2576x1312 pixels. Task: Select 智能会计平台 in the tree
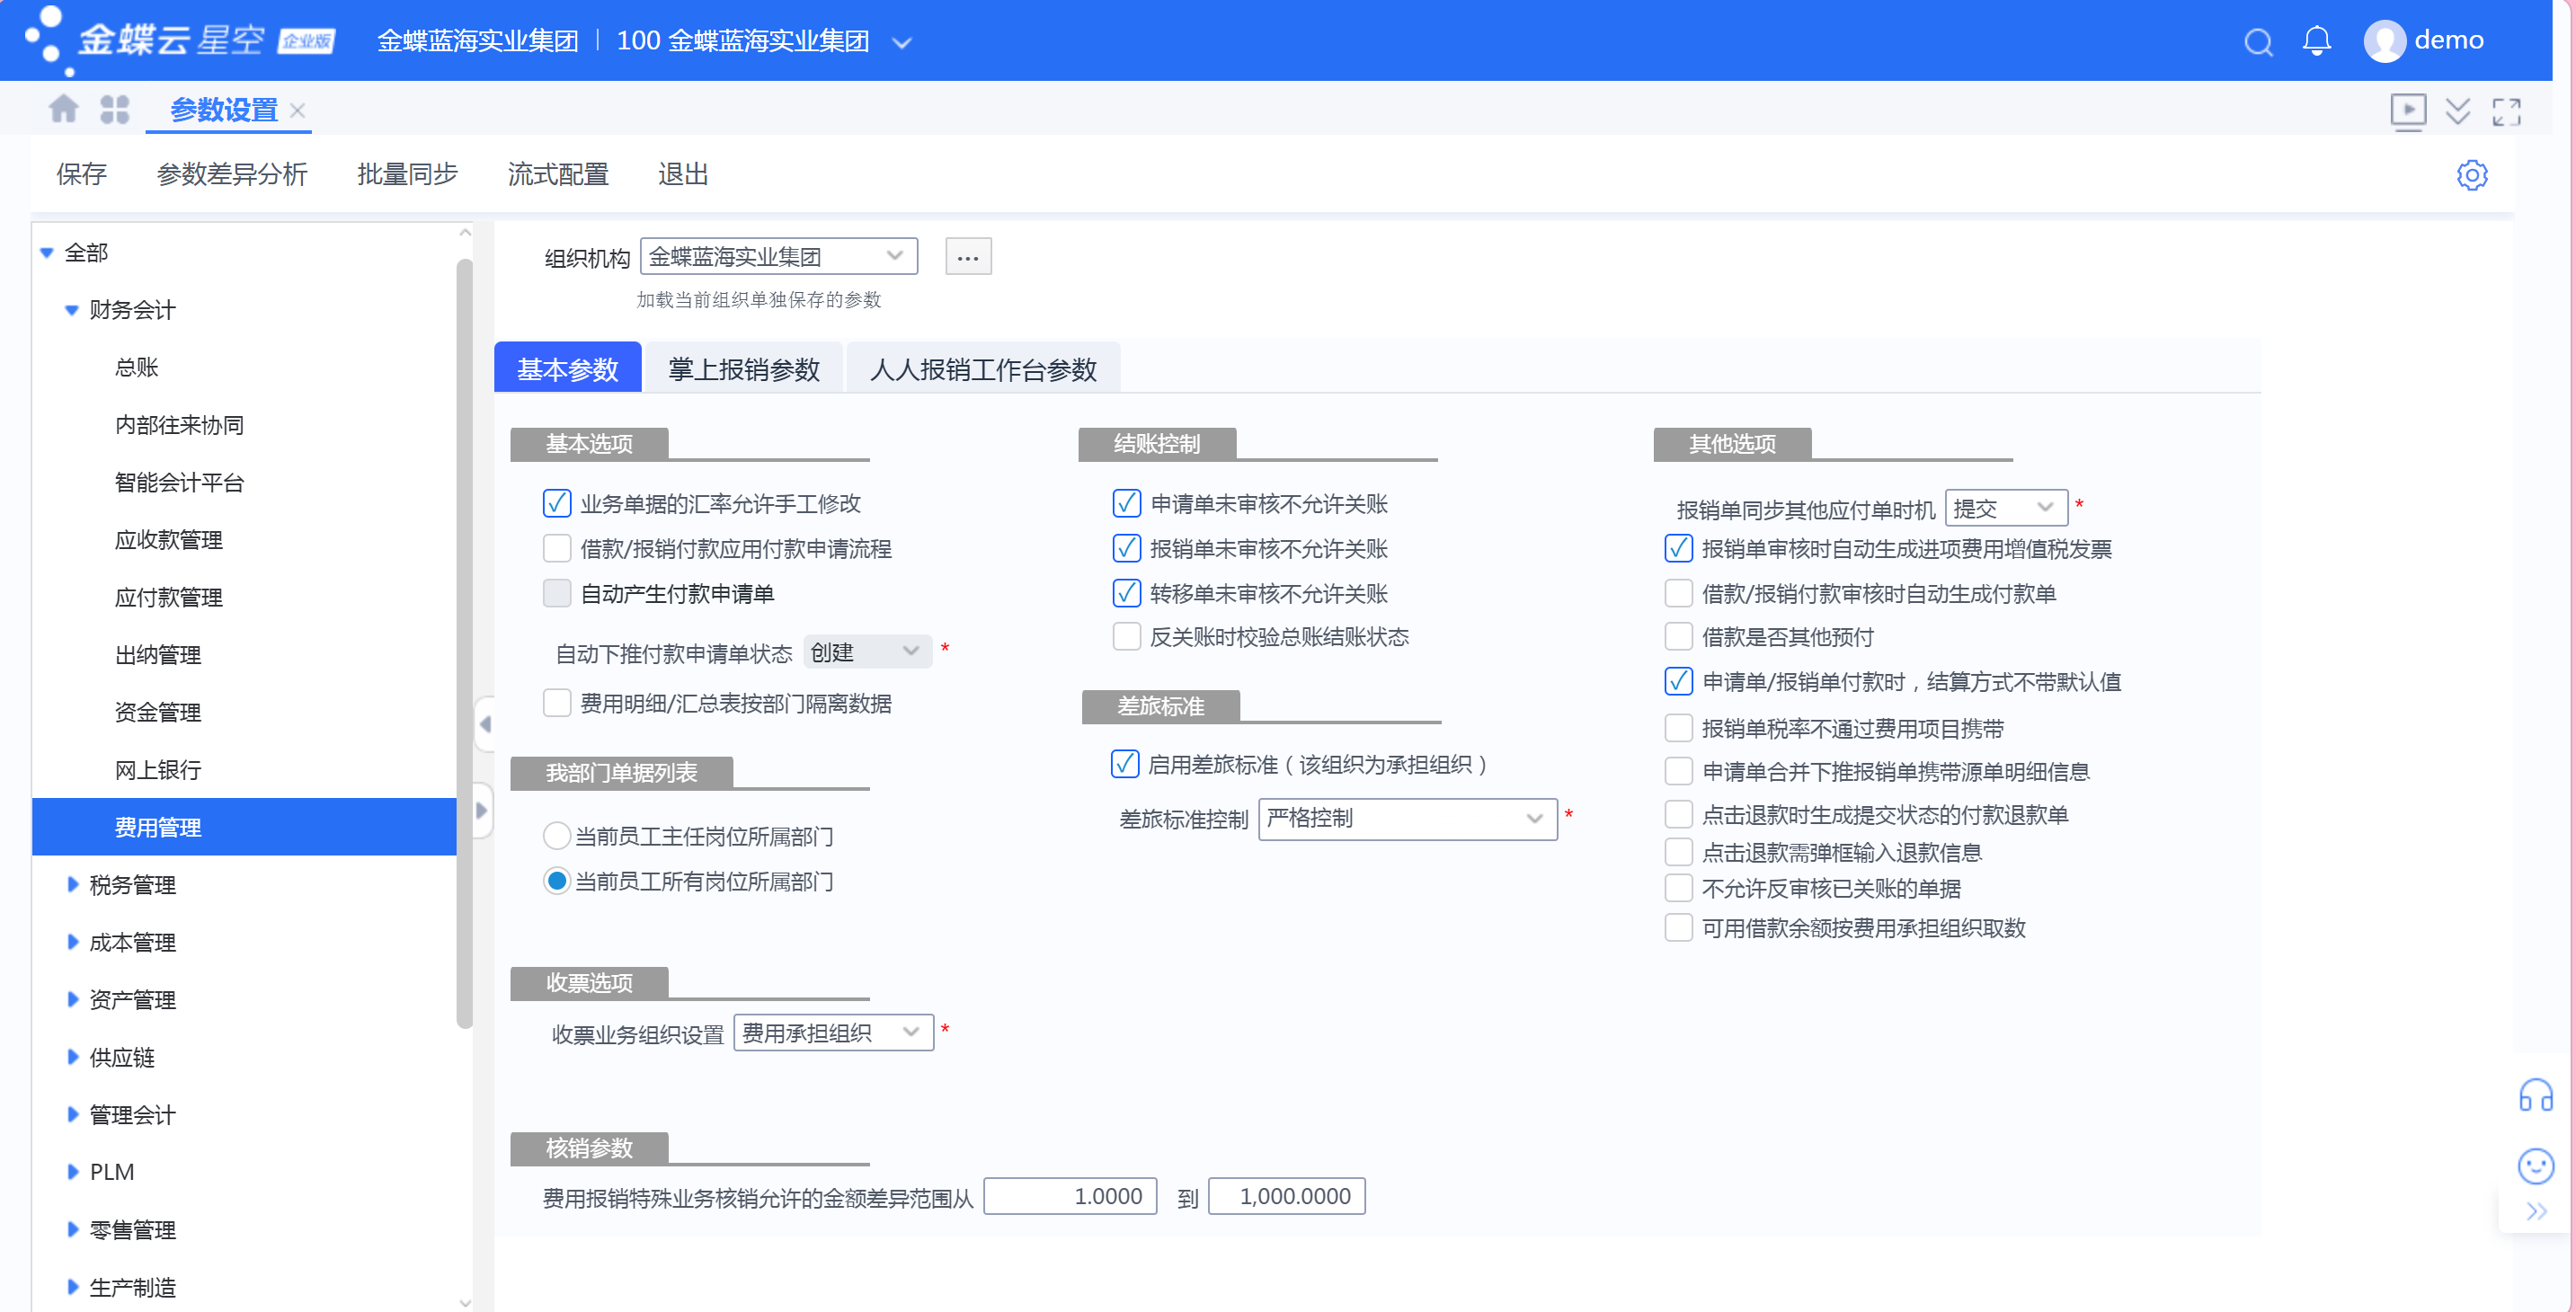click(x=179, y=482)
